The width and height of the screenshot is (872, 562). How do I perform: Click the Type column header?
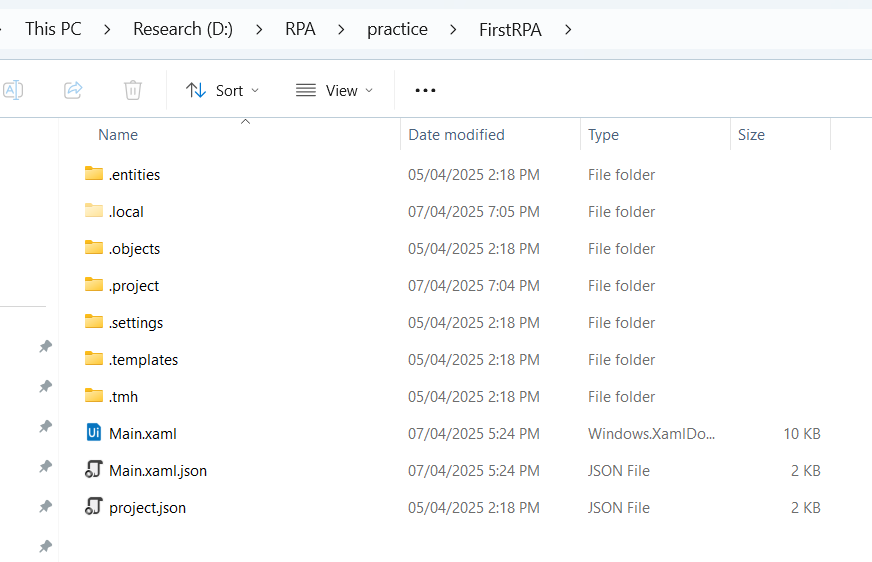603,135
